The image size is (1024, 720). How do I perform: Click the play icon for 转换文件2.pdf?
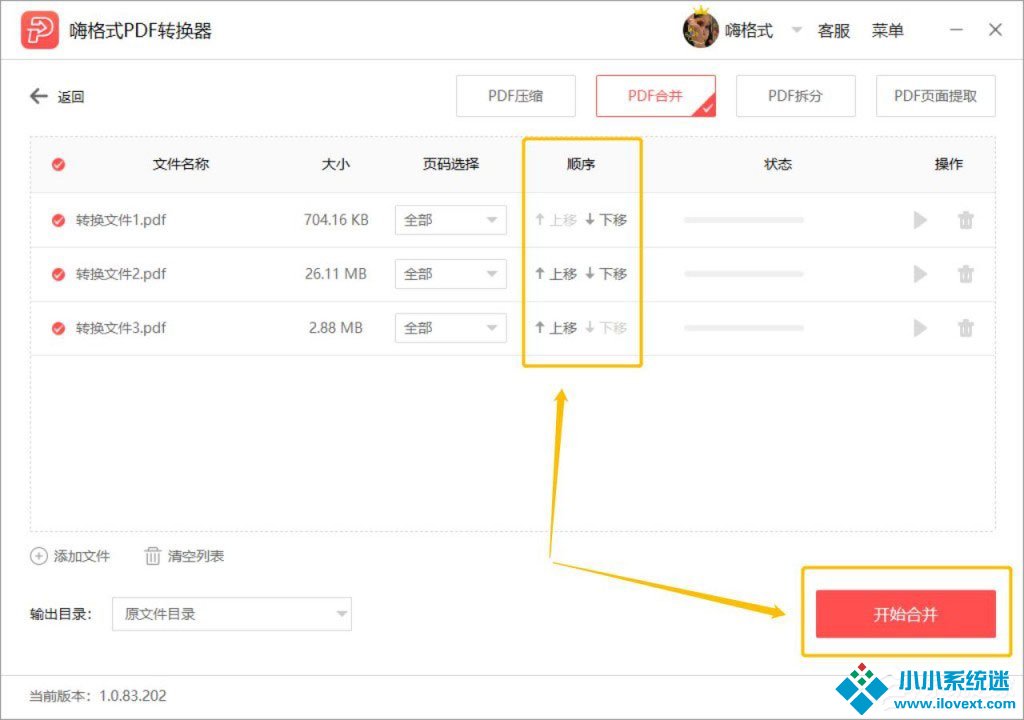(920, 274)
